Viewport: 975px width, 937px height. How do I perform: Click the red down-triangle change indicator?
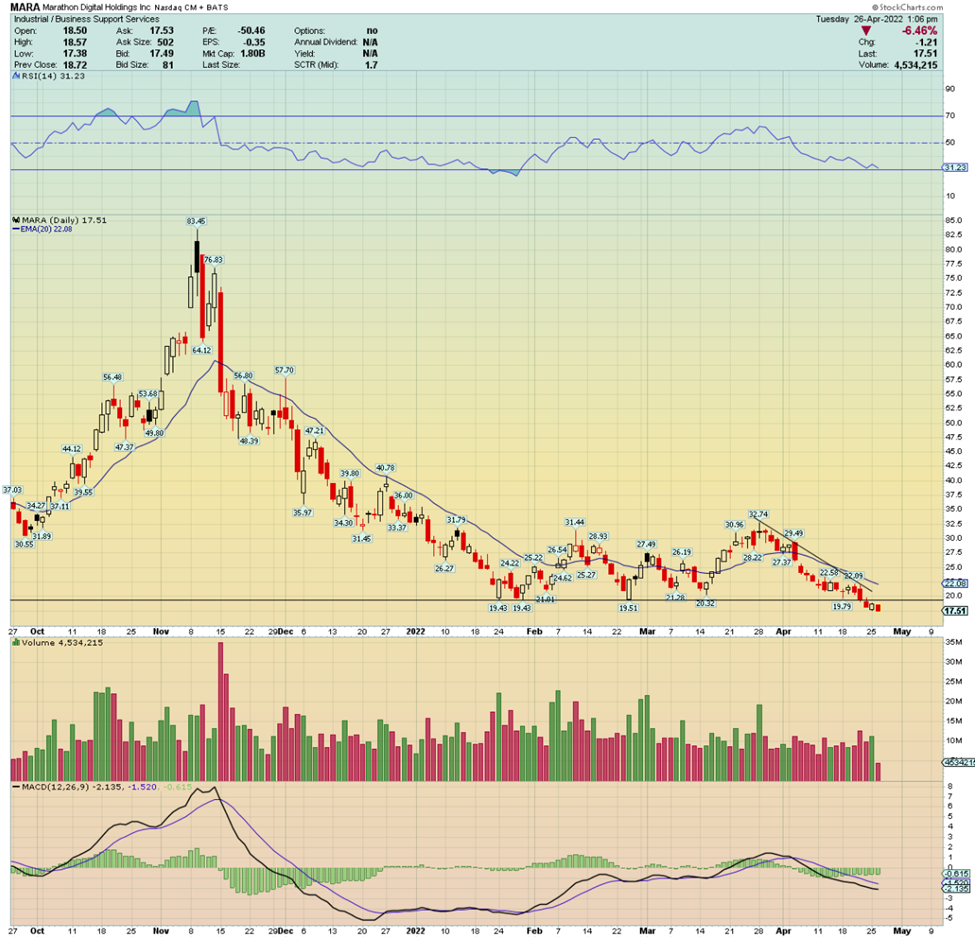click(866, 30)
